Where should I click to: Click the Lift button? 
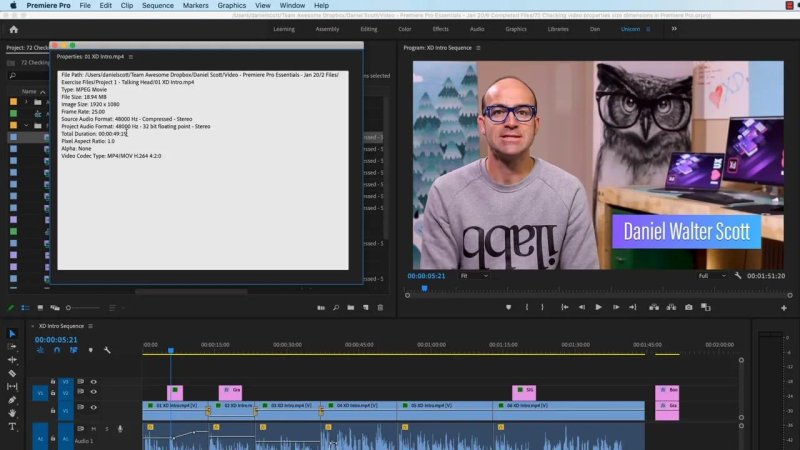(x=654, y=307)
